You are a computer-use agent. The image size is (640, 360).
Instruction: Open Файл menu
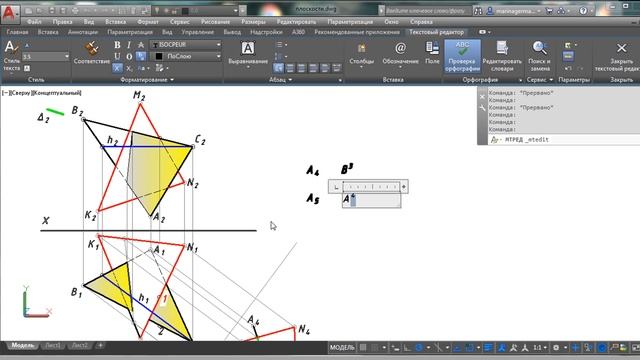click(34, 22)
